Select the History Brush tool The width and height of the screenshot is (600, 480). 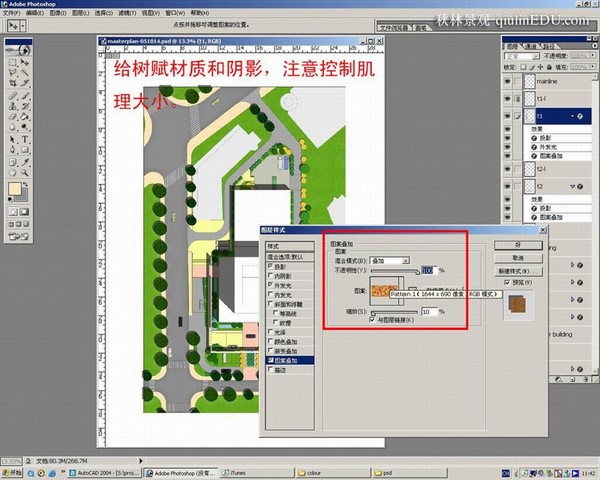click(x=25, y=106)
